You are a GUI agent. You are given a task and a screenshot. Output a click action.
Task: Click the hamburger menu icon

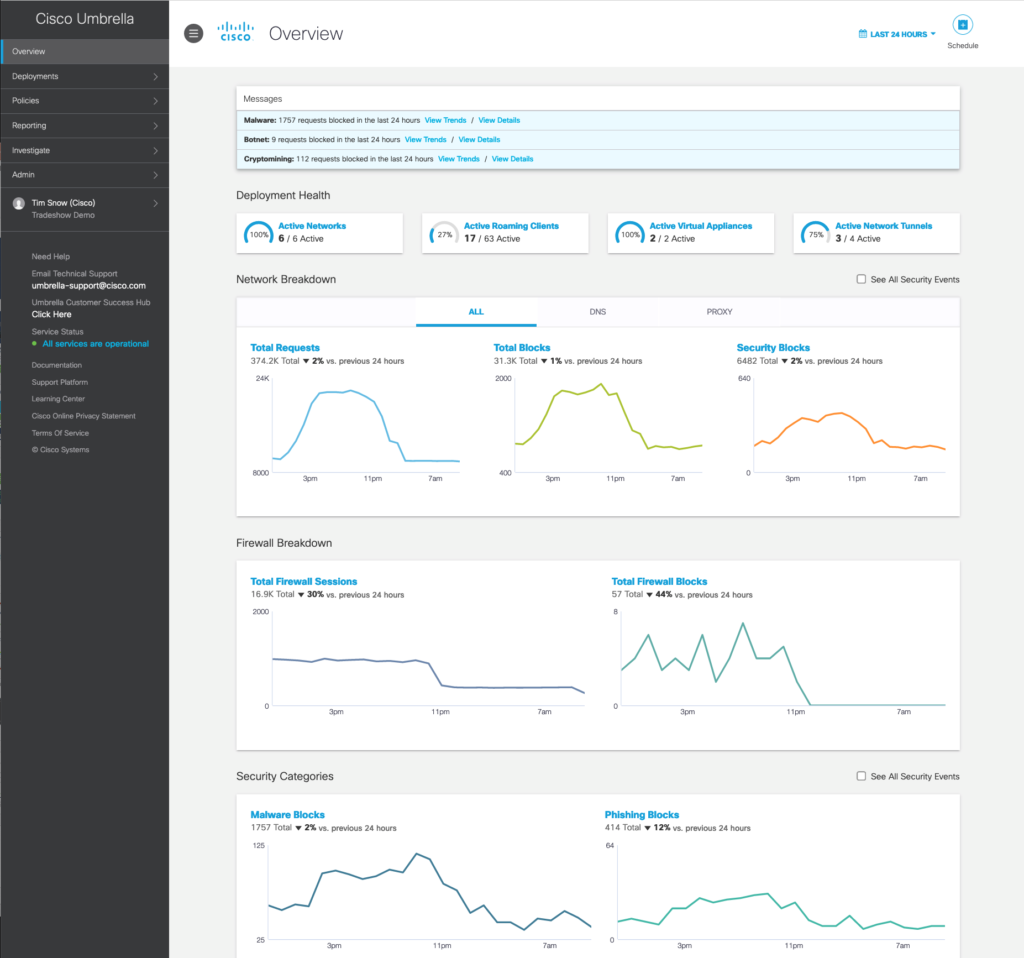pyautogui.click(x=193, y=33)
